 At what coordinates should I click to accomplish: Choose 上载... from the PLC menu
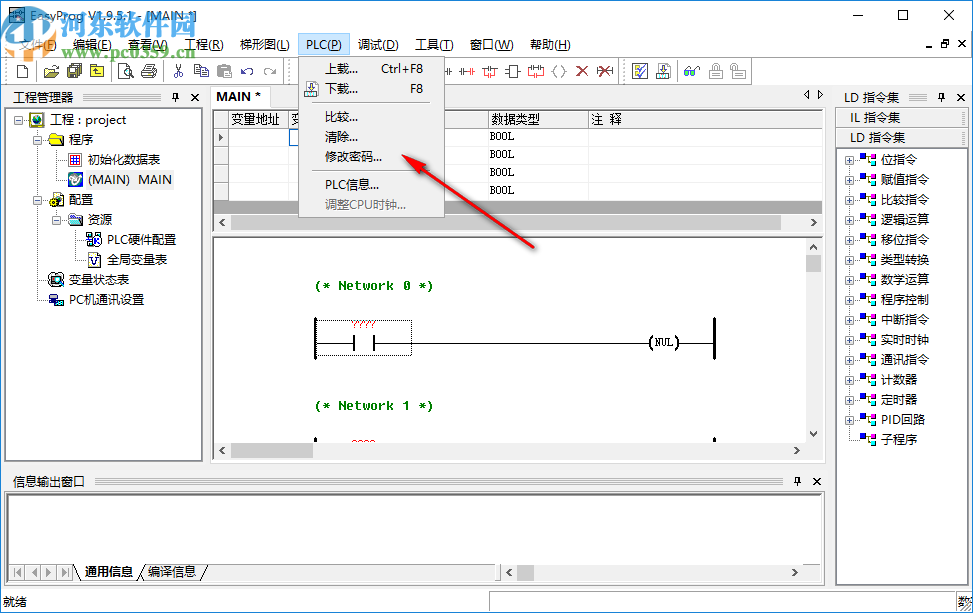371,69
